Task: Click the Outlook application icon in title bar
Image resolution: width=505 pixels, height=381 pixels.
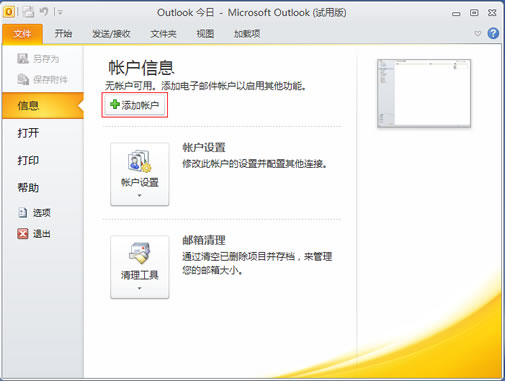Action: [9, 12]
